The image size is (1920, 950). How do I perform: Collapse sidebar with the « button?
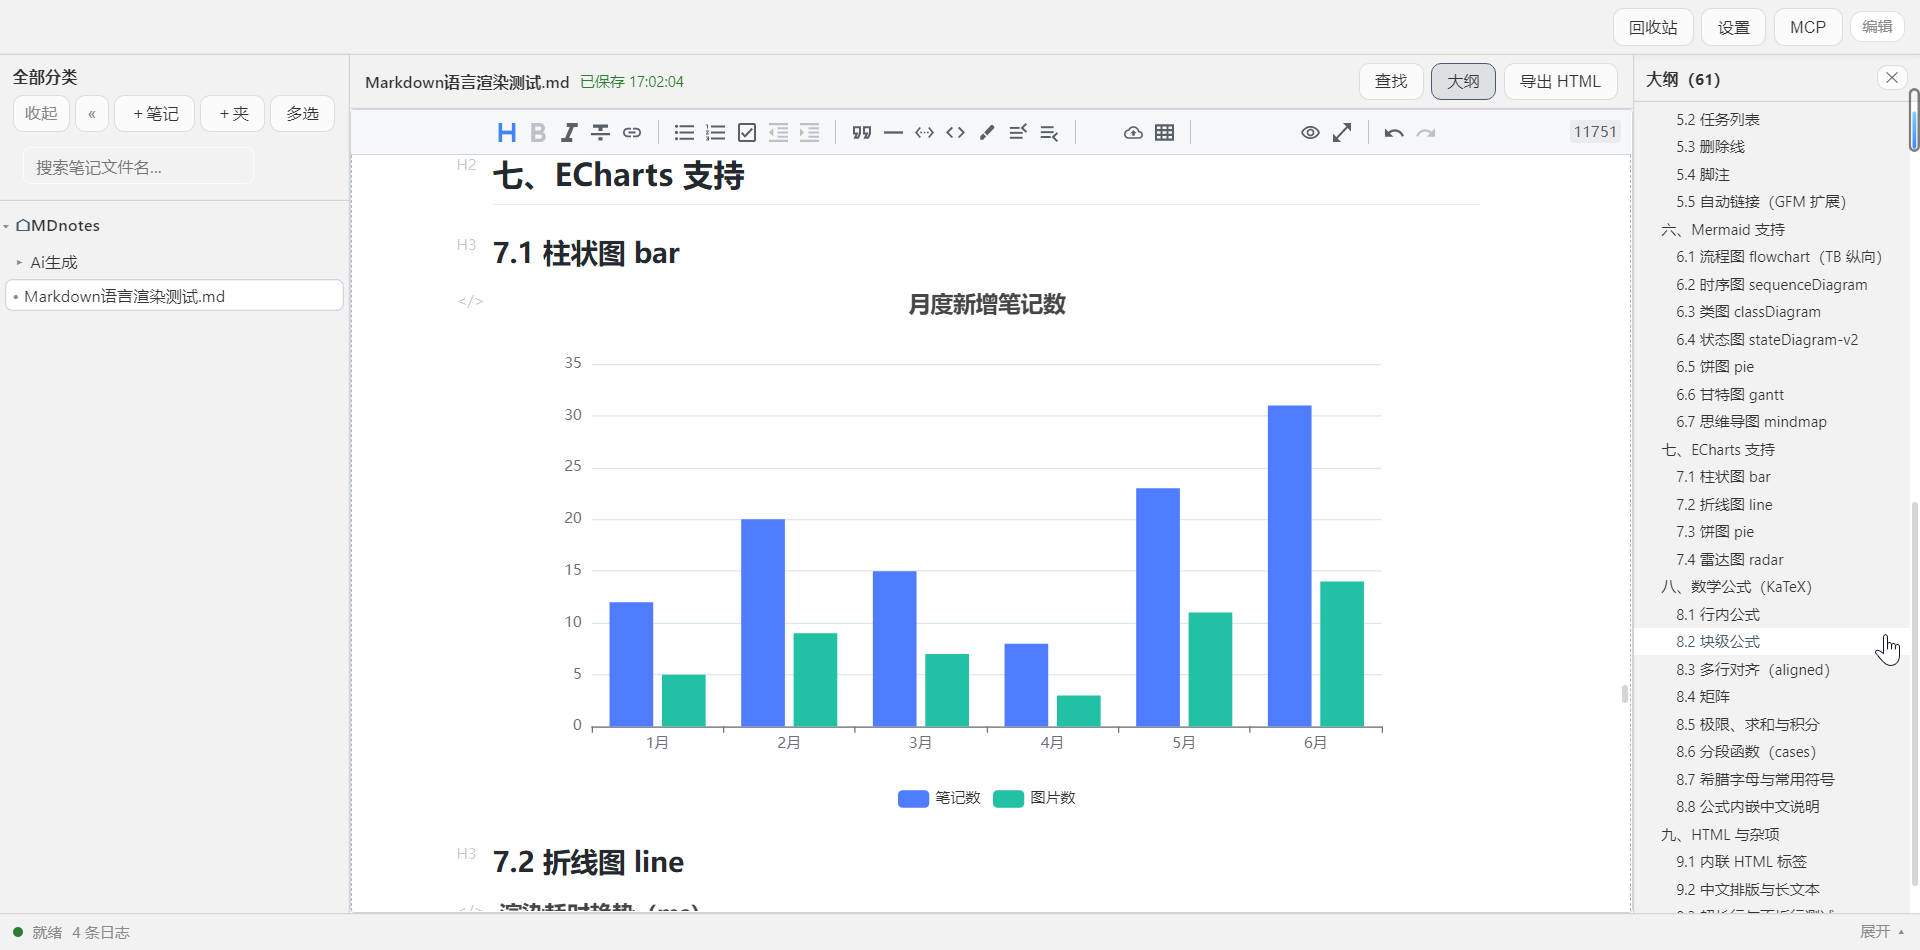(x=91, y=114)
